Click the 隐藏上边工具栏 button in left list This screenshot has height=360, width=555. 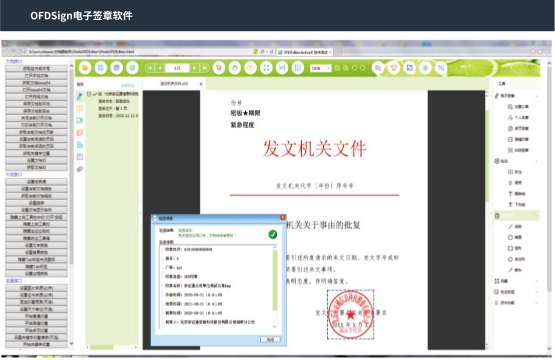[36, 224]
